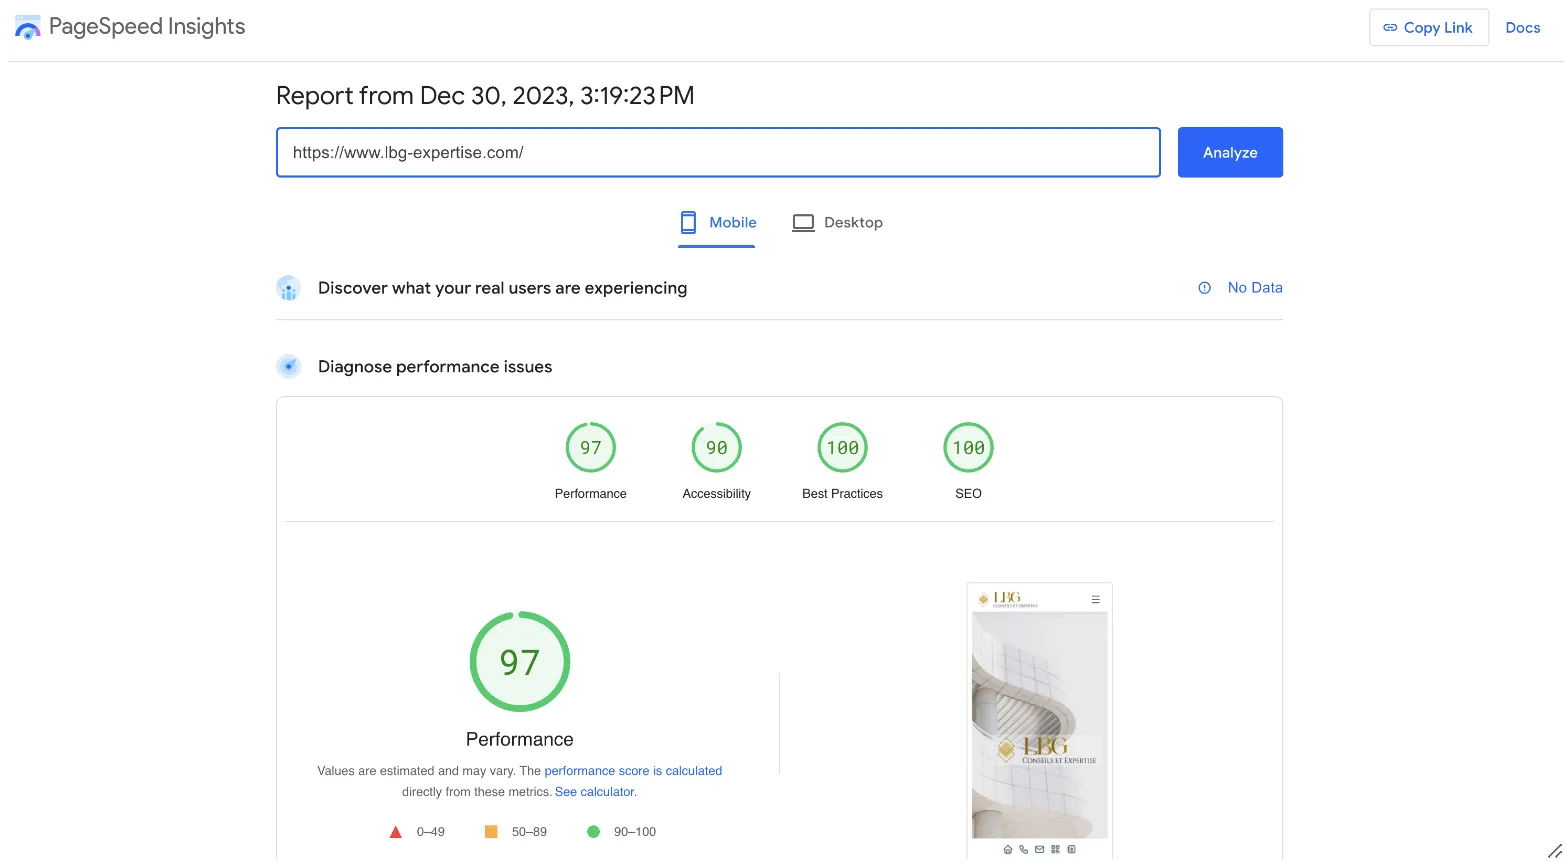Select the 90 Accessibility score gauge

716,448
